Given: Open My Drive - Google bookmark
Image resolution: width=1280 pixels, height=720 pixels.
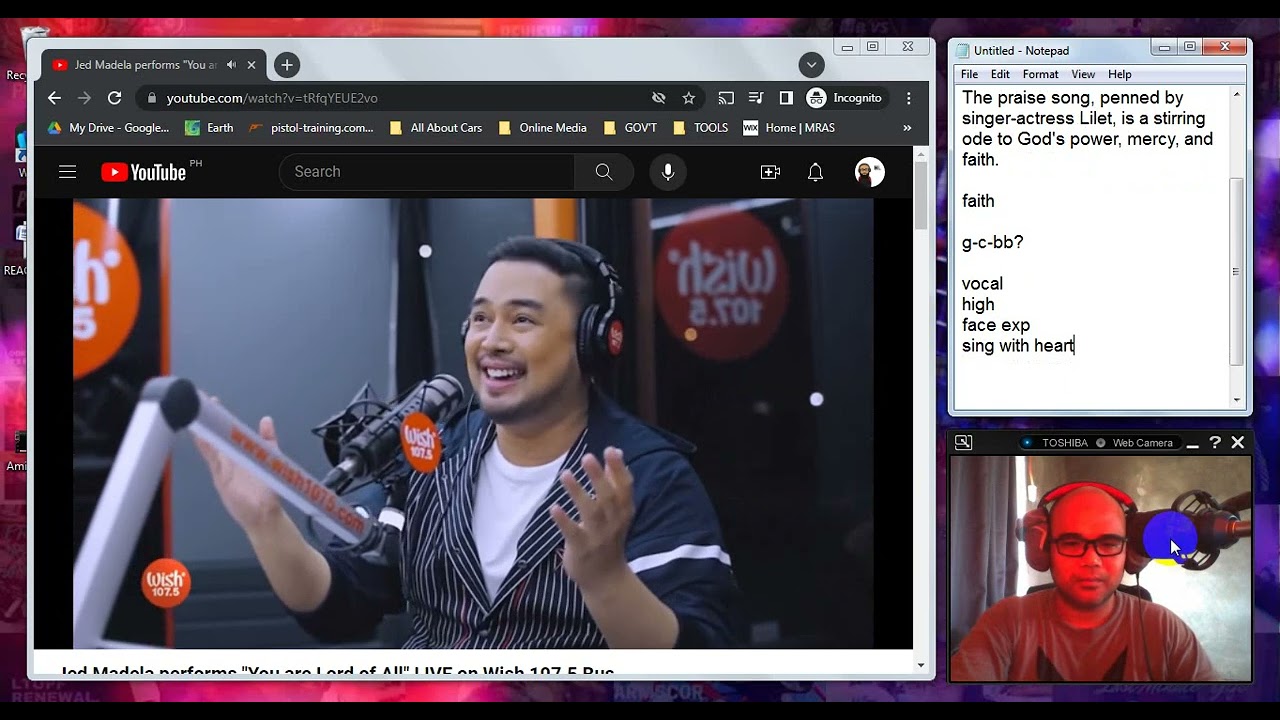Looking at the screenshot, I should pyautogui.click(x=109, y=128).
